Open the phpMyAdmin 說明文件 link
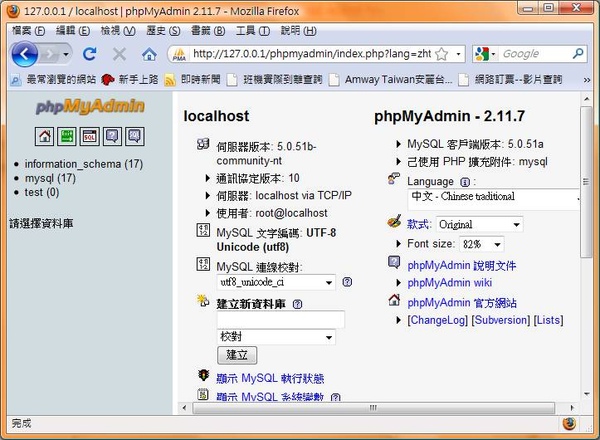This screenshot has height=440, width=600. [462, 265]
